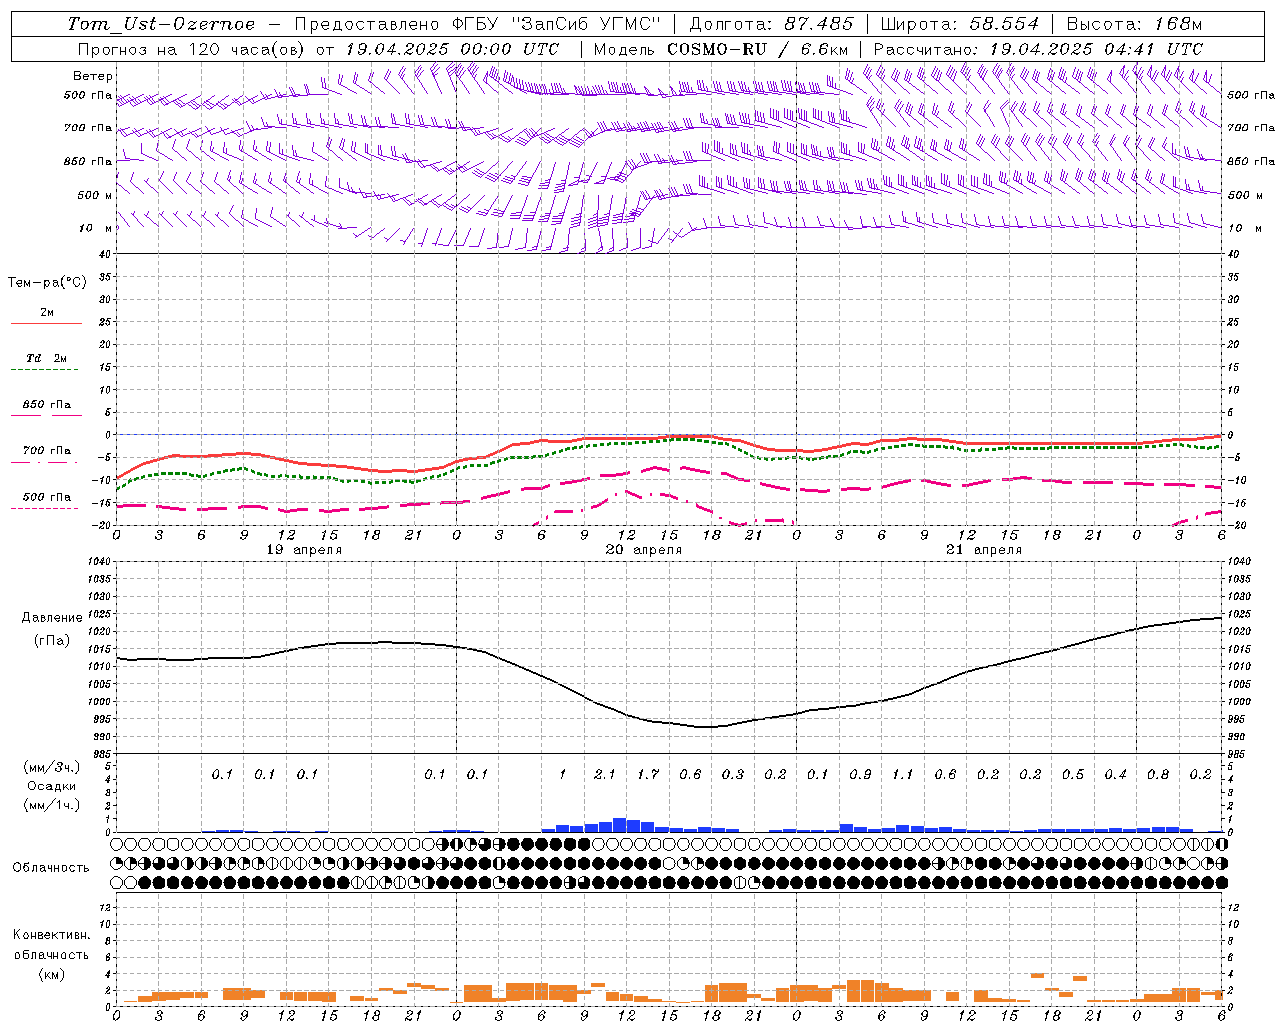
Task: Click the 0.5 precipitation value
Action: click(x=1073, y=774)
